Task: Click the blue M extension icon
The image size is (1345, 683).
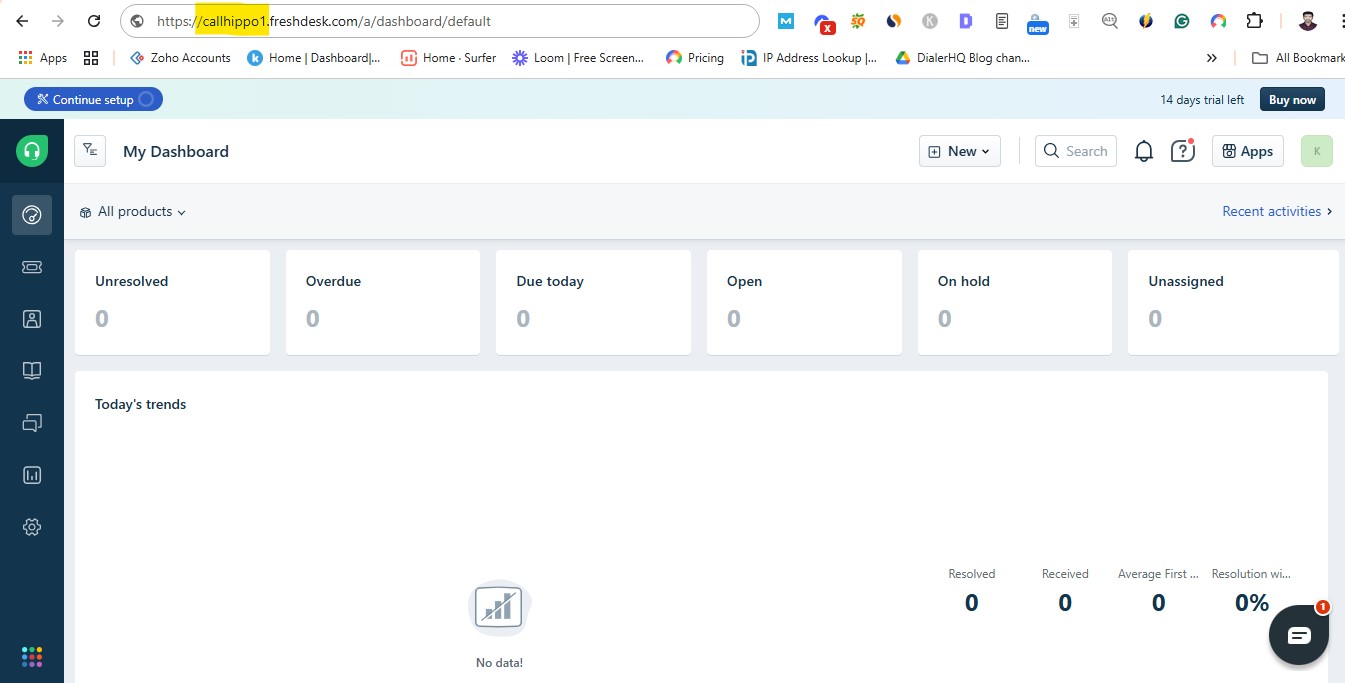Action: (786, 21)
